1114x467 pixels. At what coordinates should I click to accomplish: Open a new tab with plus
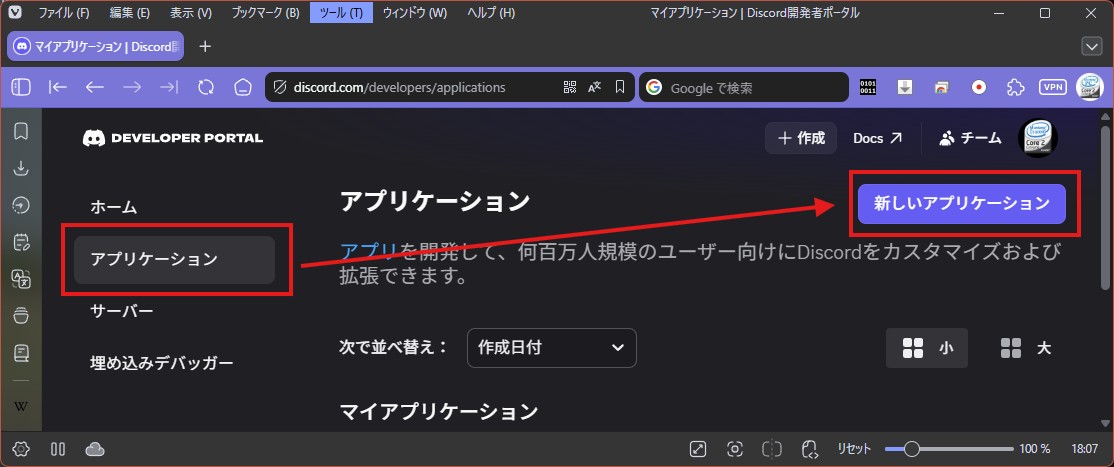205,46
